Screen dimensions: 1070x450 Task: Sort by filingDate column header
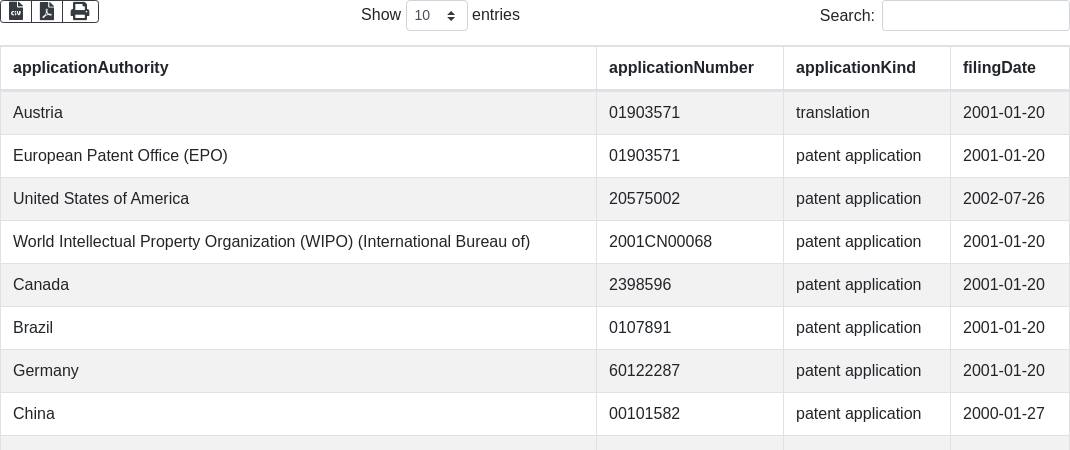click(999, 68)
